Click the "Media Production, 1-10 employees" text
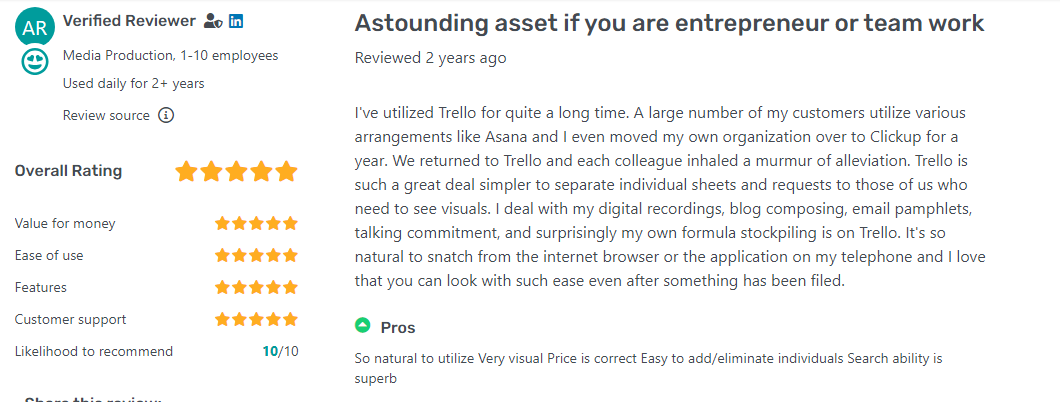This screenshot has height=402, width=1060. pyautogui.click(x=170, y=55)
